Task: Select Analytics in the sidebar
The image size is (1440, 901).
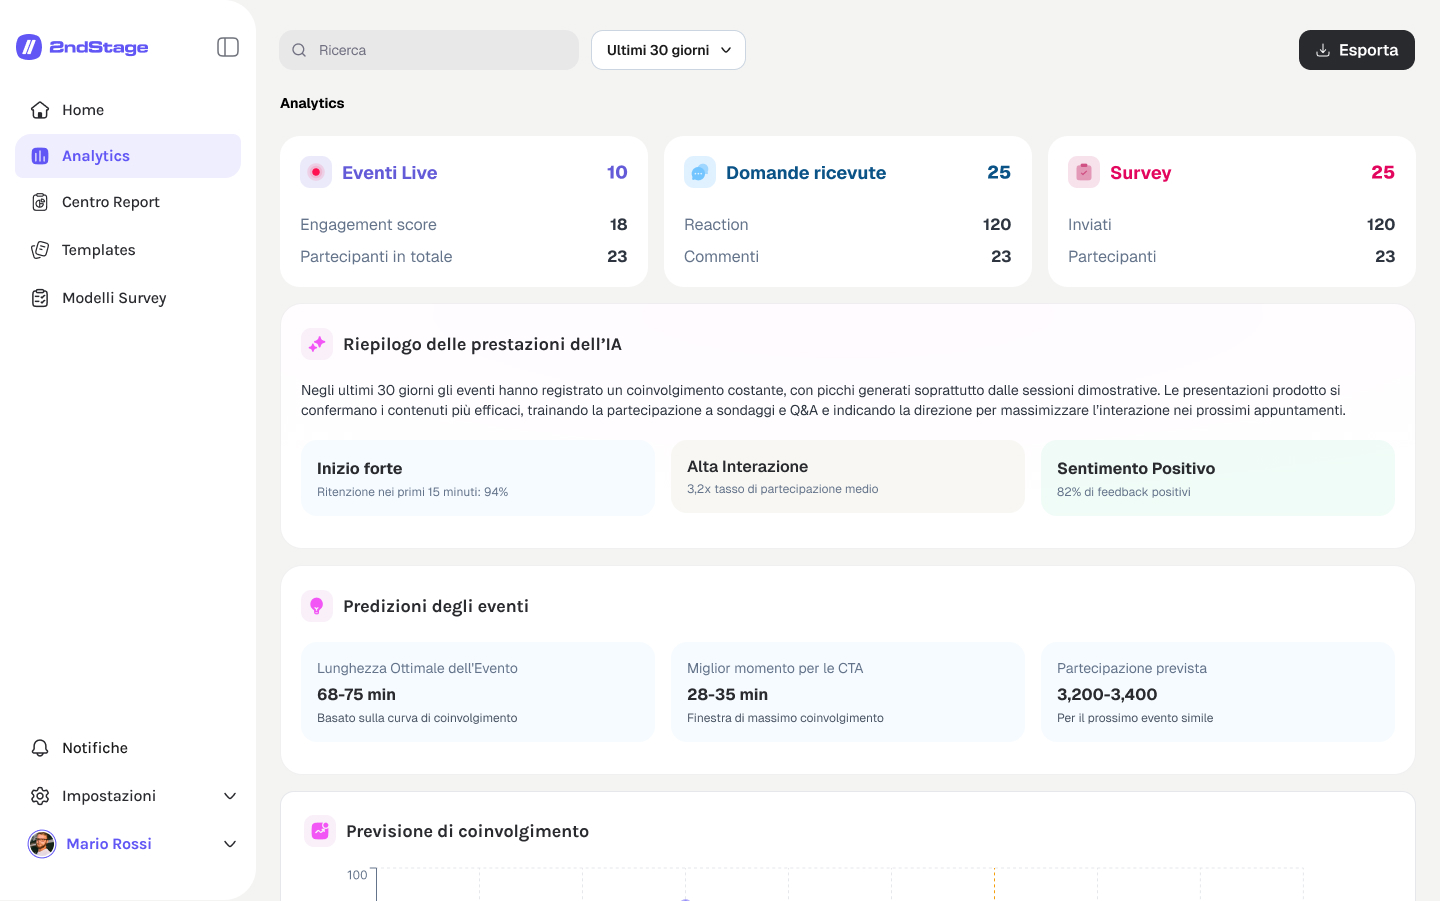Action: [128, 156]
